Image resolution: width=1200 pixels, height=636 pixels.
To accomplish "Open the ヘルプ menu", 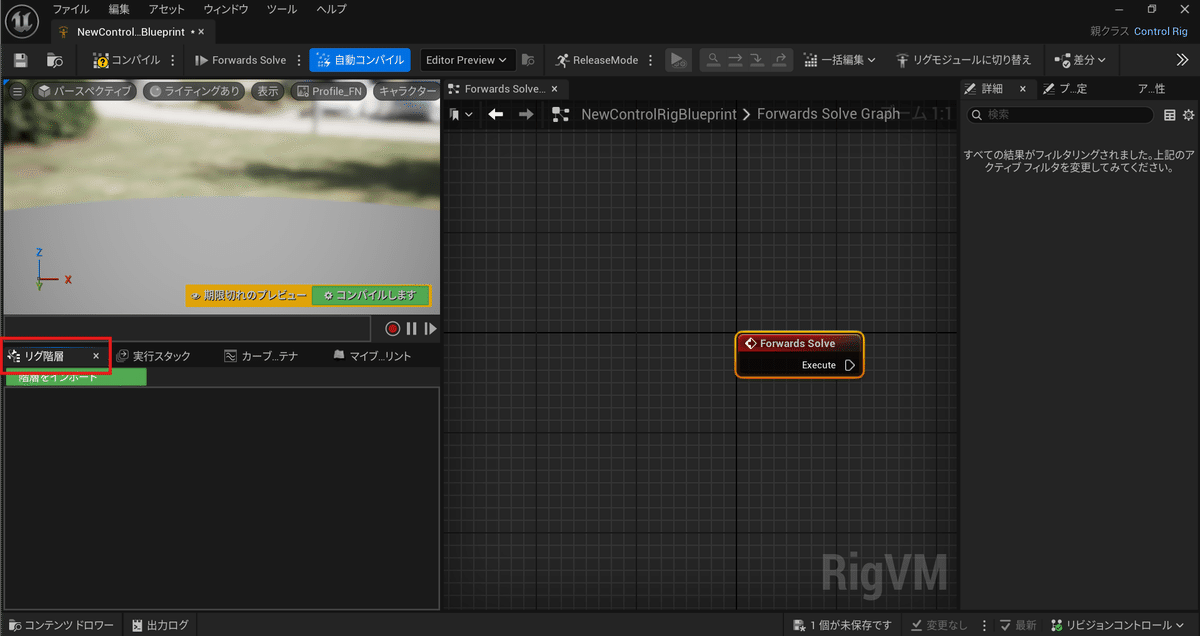I will point(331,9).
